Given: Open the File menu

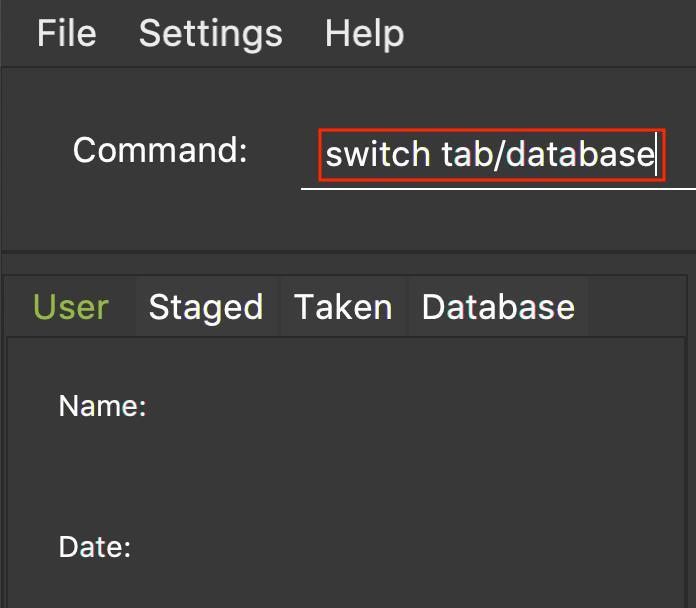Looking at the screenshot, I should click(67, 33).
